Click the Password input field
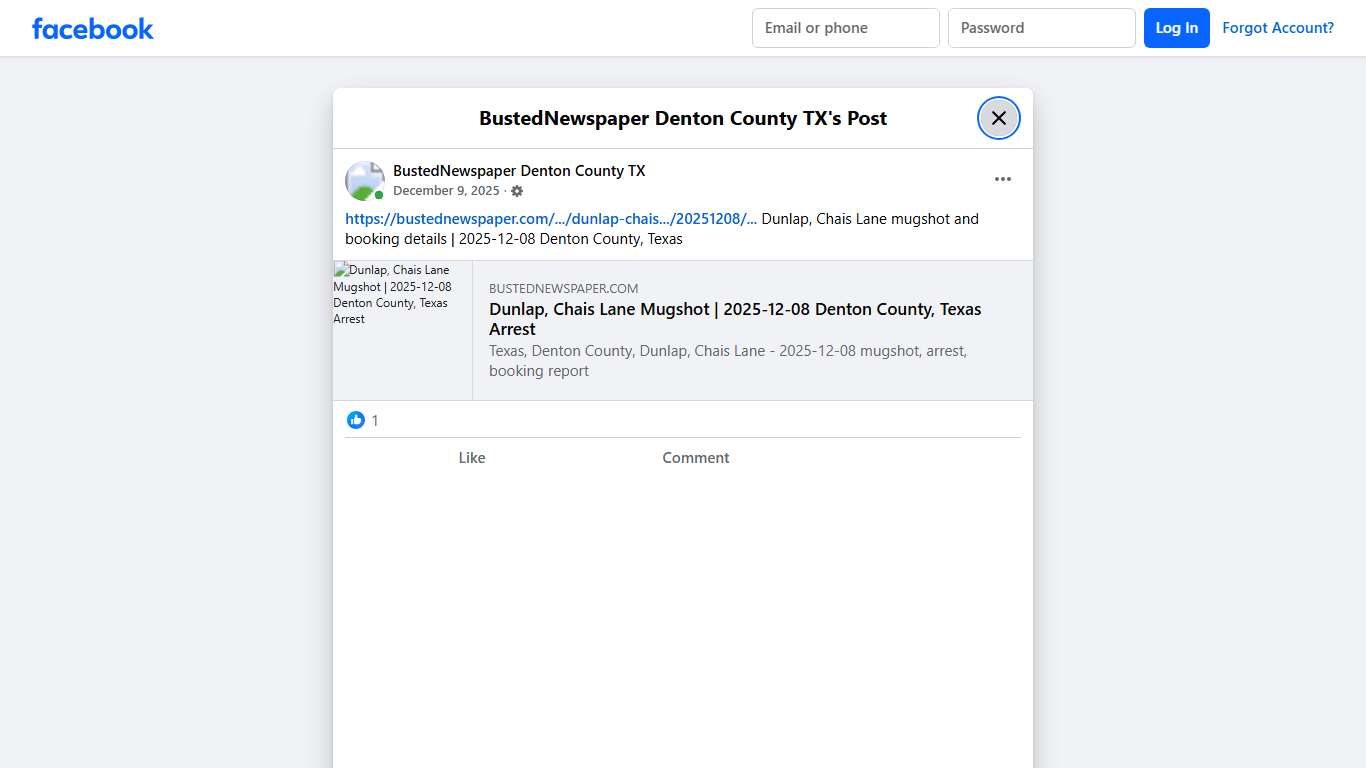 coord(1041,28)
